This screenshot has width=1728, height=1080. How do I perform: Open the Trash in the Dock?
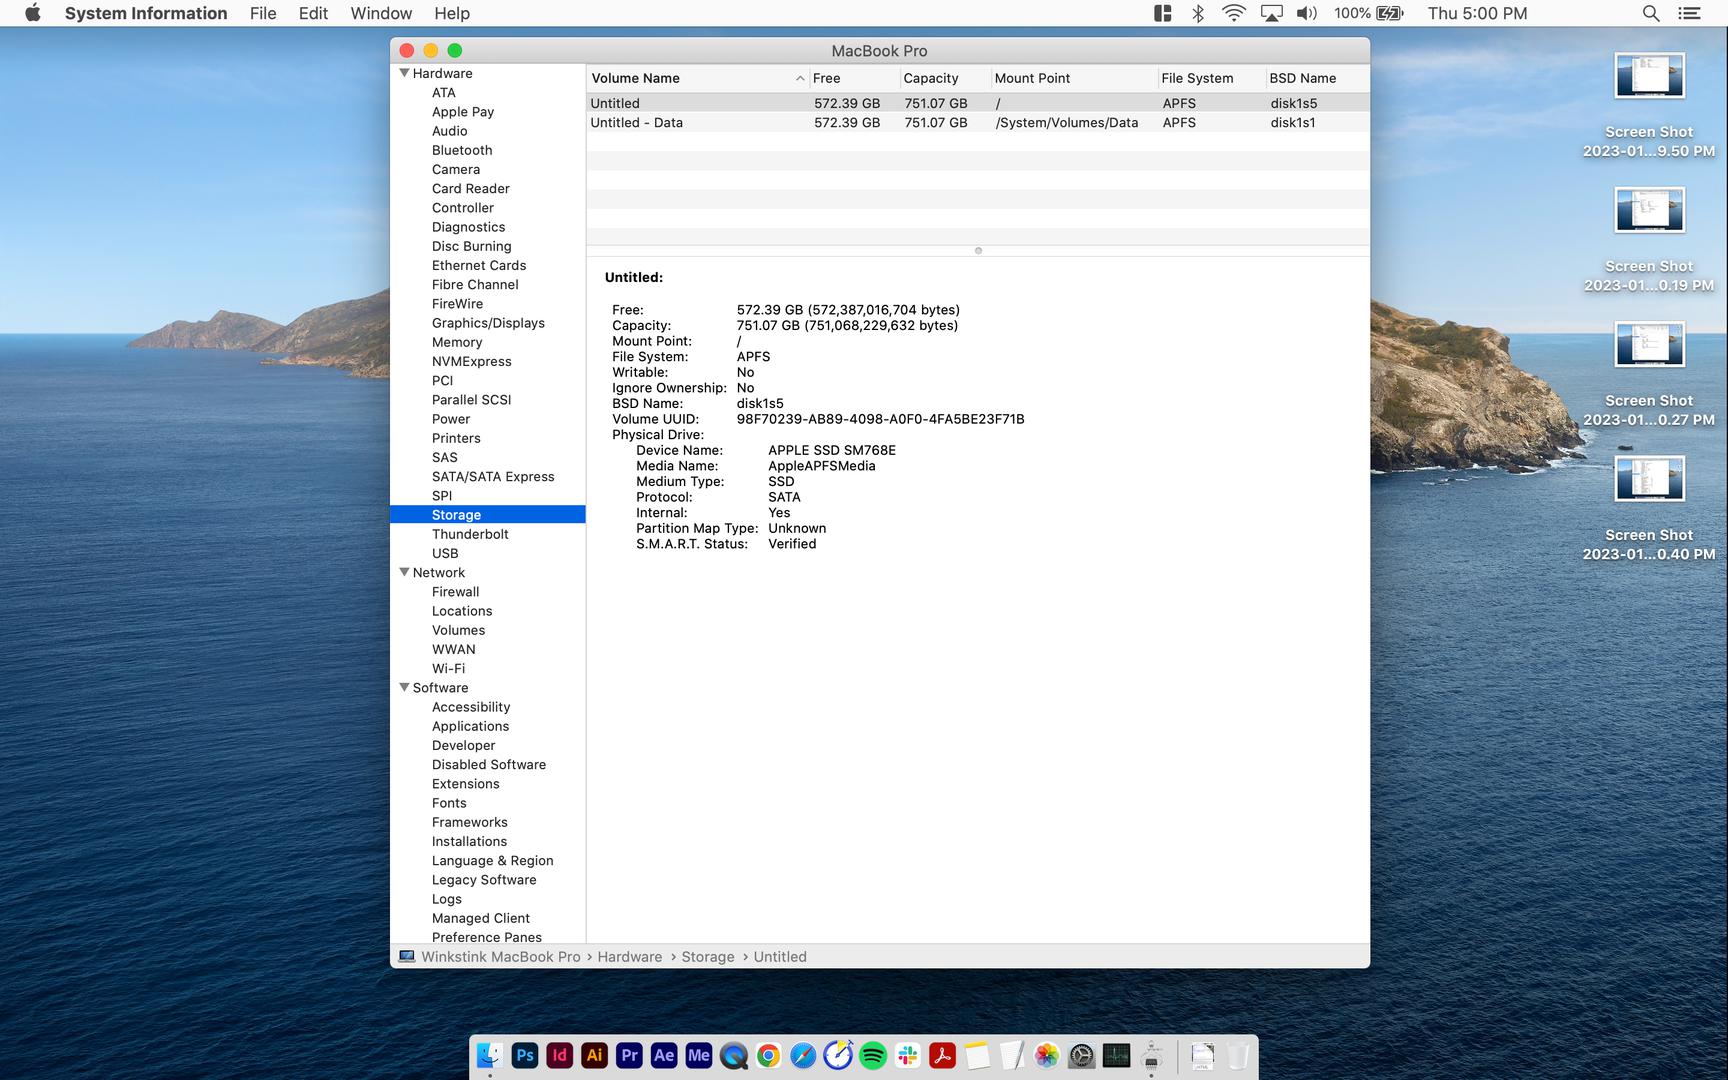(x=1238, y=1055)
